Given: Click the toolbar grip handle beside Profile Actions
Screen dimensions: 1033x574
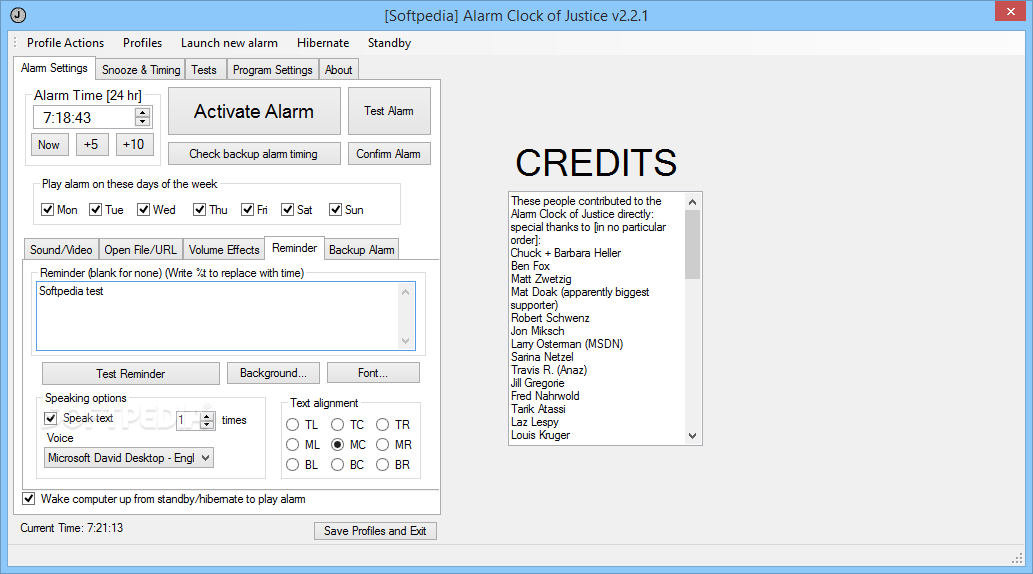Looking at the screenshot, I should point(15,43).
